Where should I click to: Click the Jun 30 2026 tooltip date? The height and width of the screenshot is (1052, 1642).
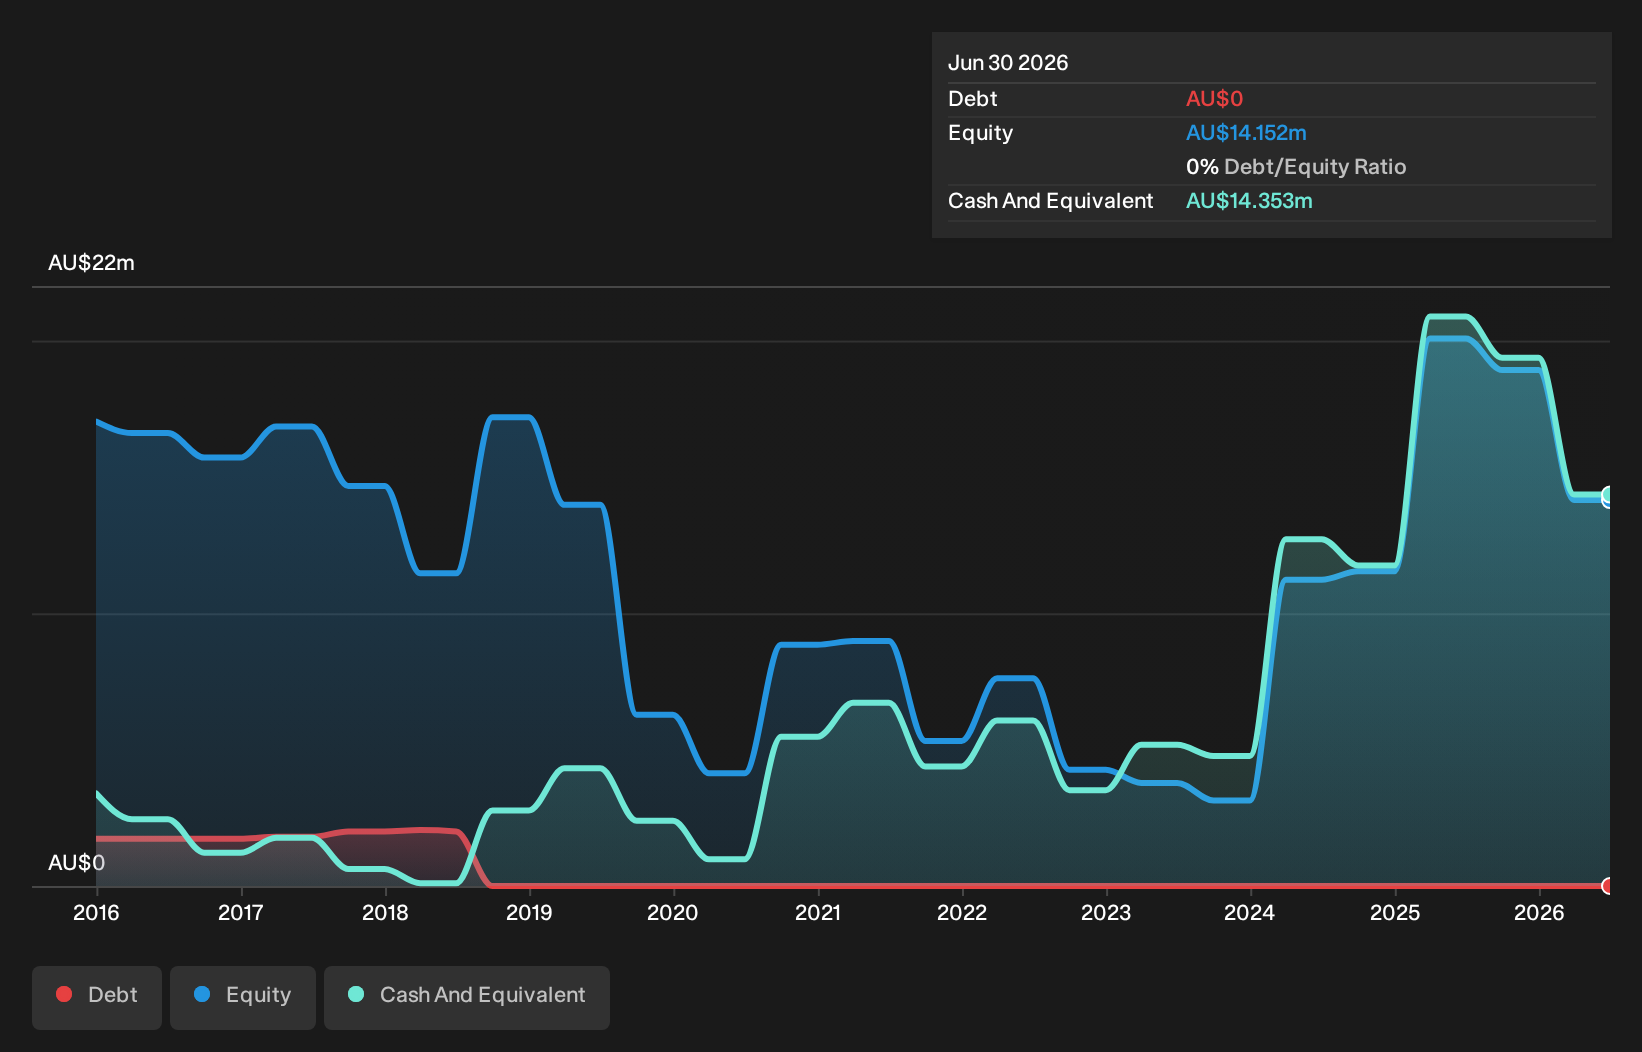(1008, 63)
